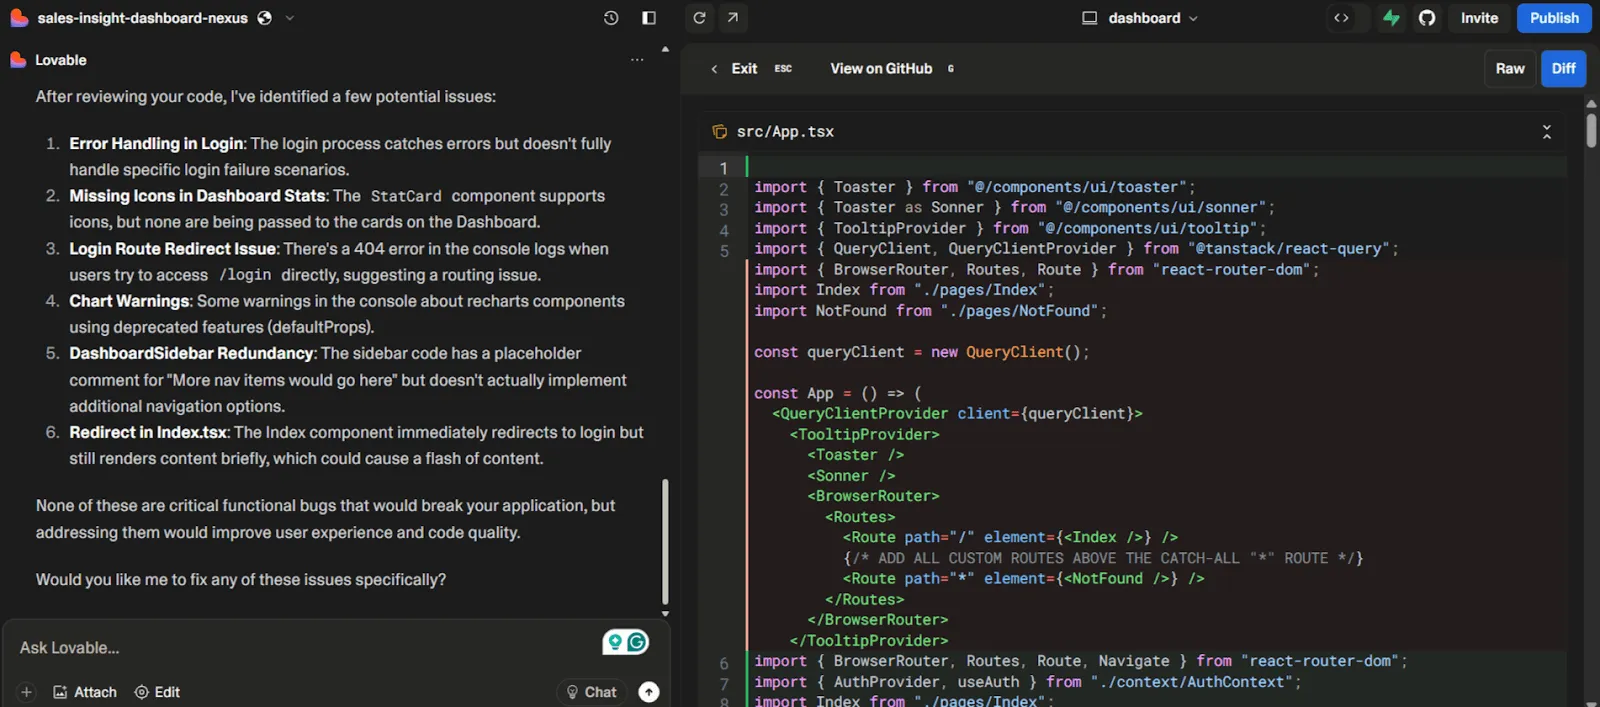This screenshot has width=1600, height=707.
Task: Toggle the chat side panel layout icon
Action: [649, 18]
